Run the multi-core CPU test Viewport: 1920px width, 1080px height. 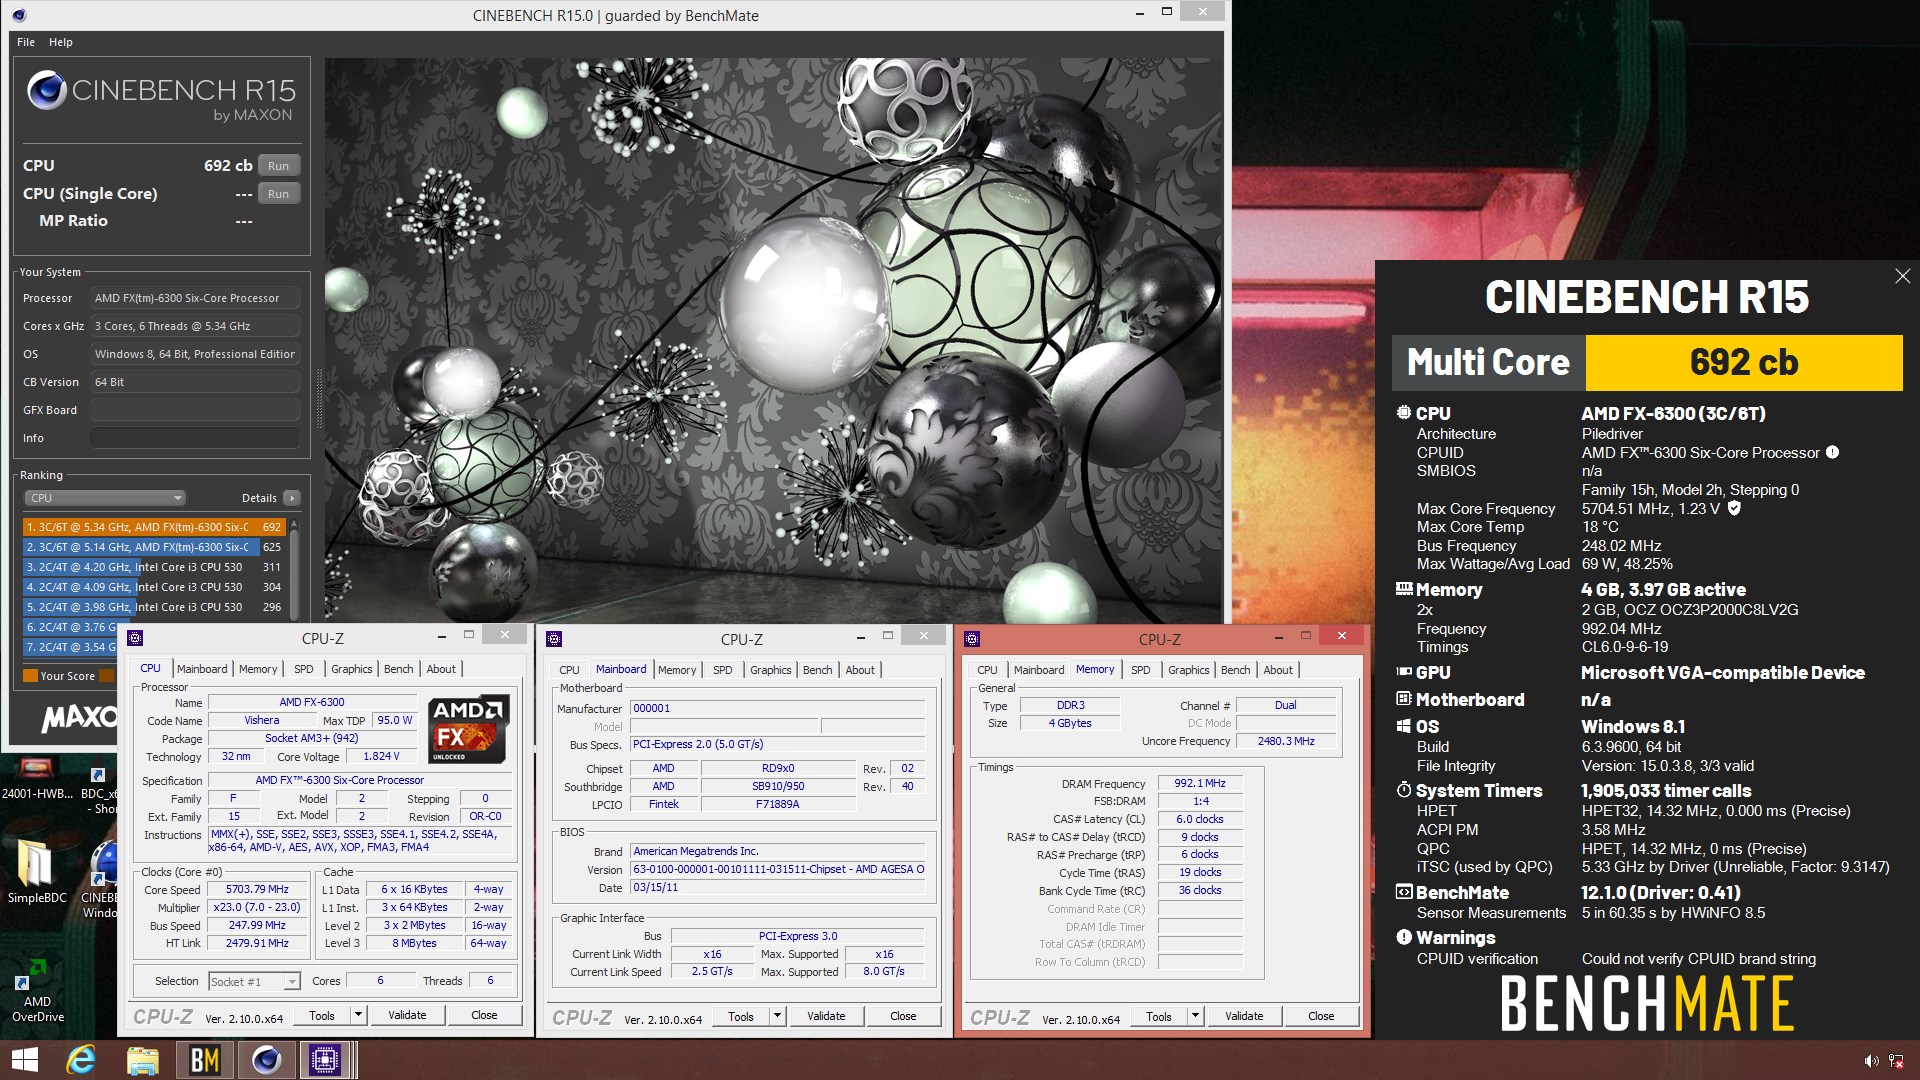click(x=279, y=166)
